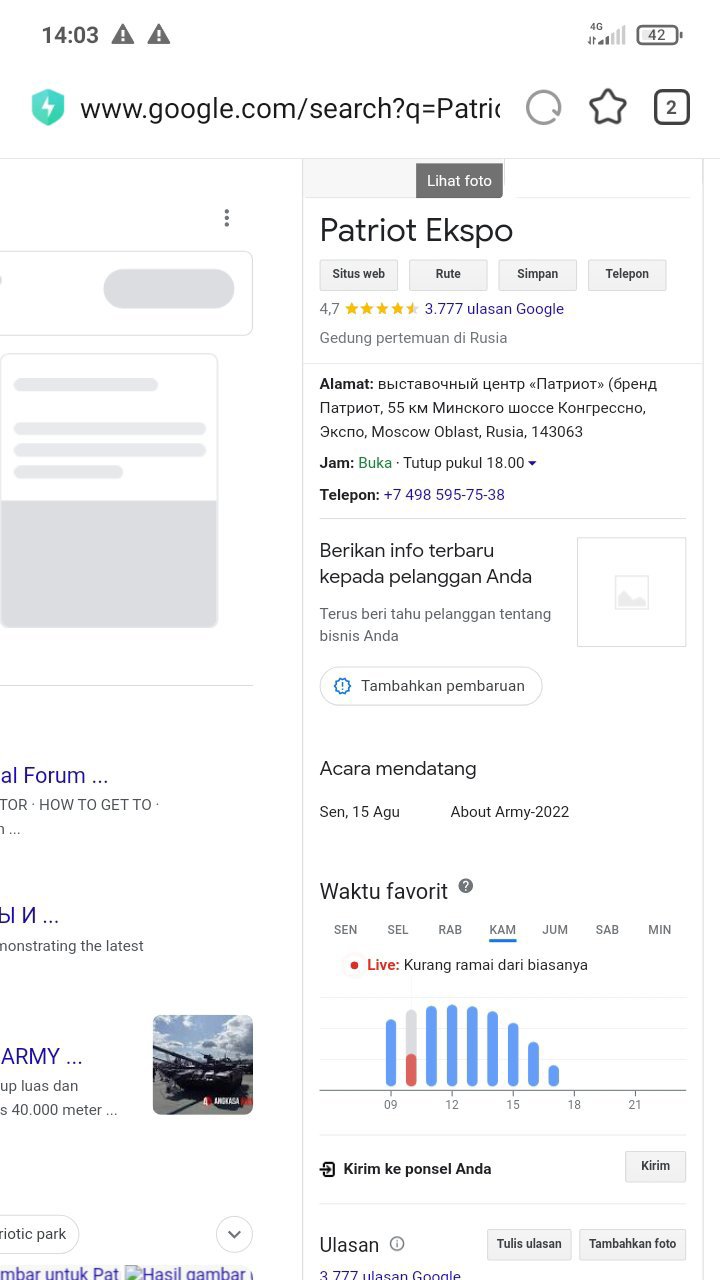
Task: Switch to the JUM day tab
Action: (555, 930)
